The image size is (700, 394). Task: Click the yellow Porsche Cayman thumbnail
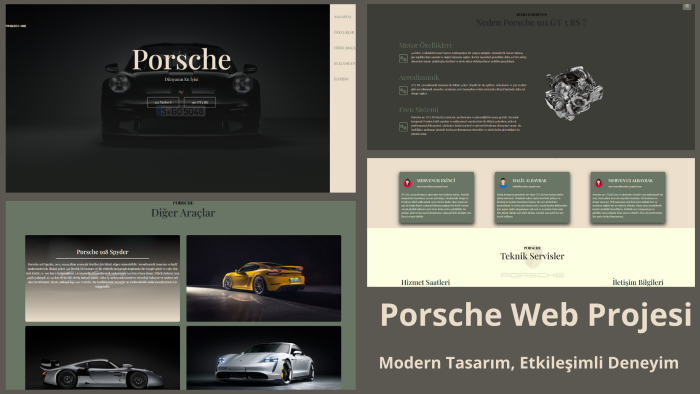pos(264,278)
